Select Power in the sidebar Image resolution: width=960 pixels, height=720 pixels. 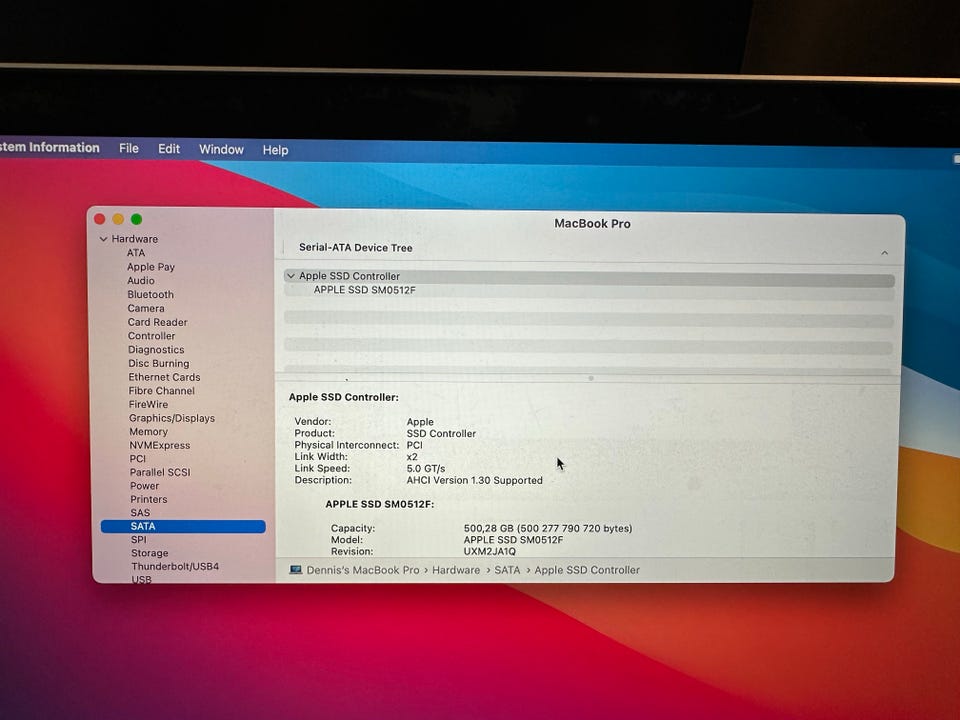144,486
